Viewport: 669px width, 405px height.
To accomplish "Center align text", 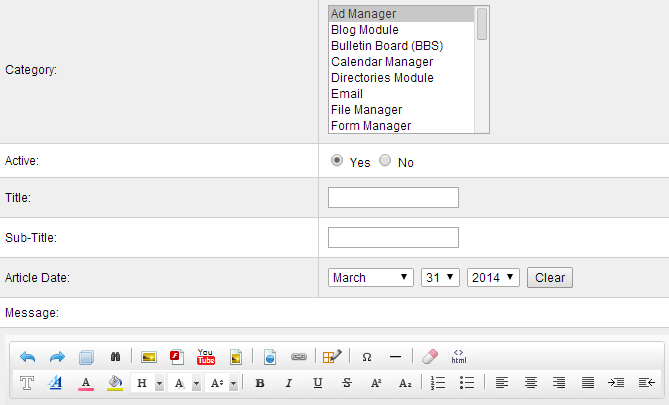I will pyautogui.click(x=531, y=383).
